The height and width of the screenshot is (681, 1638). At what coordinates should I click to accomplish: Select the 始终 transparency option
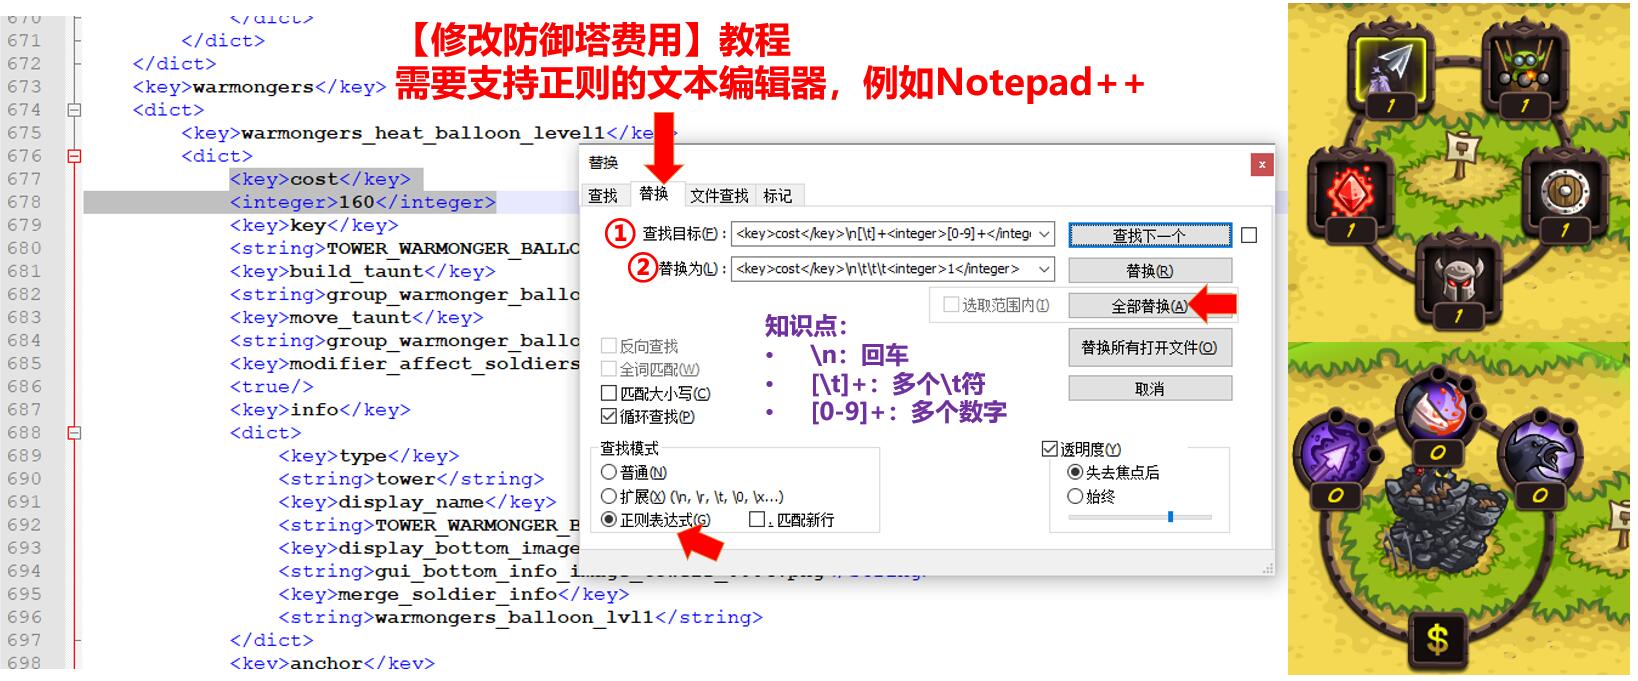(x=1075, y=496)
